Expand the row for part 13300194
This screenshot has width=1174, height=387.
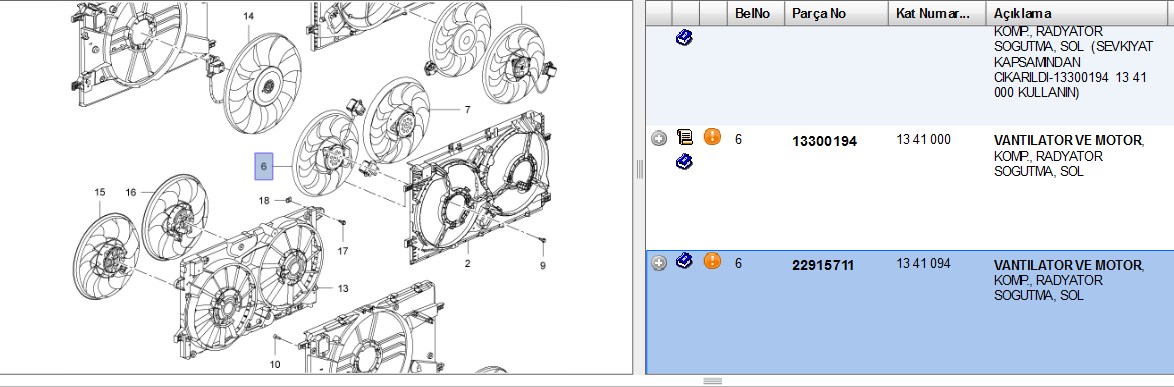pos(658,138)
